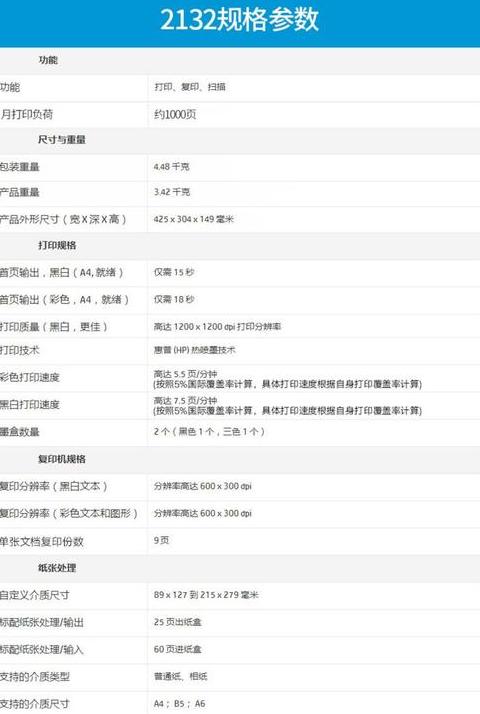Click the value '约1000页'

pyautogui.click(x=175, y=114)
